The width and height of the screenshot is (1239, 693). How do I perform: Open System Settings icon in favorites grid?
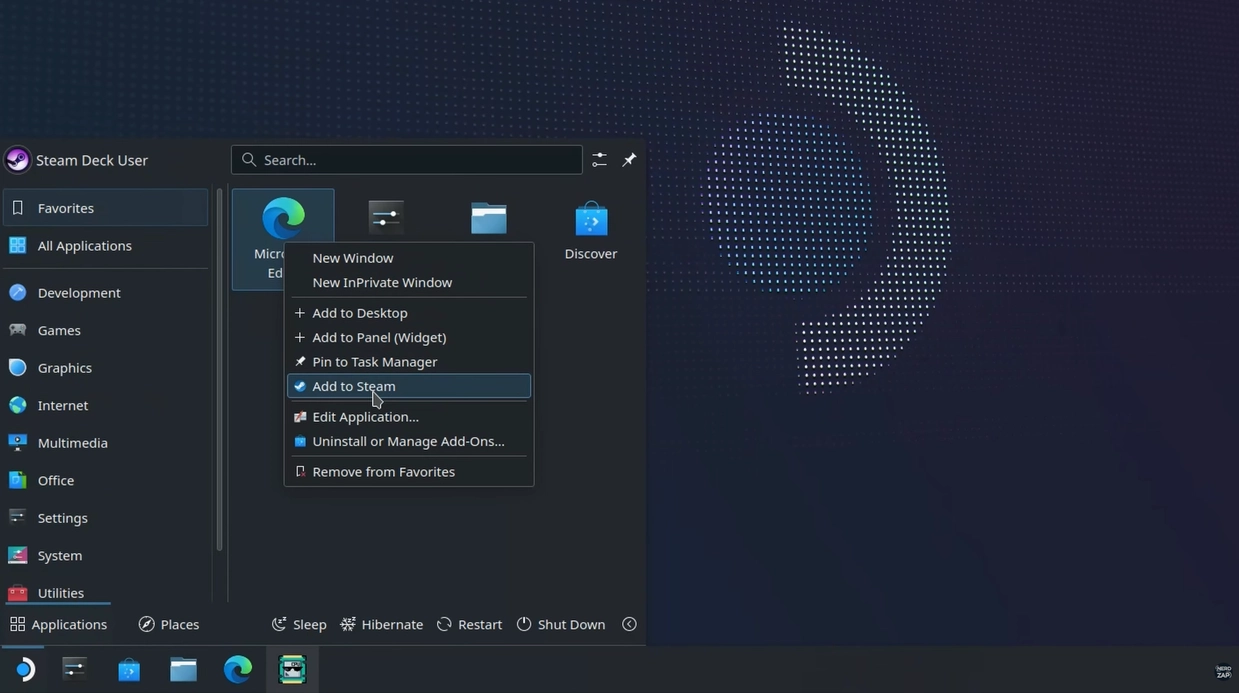click(386, 217)
